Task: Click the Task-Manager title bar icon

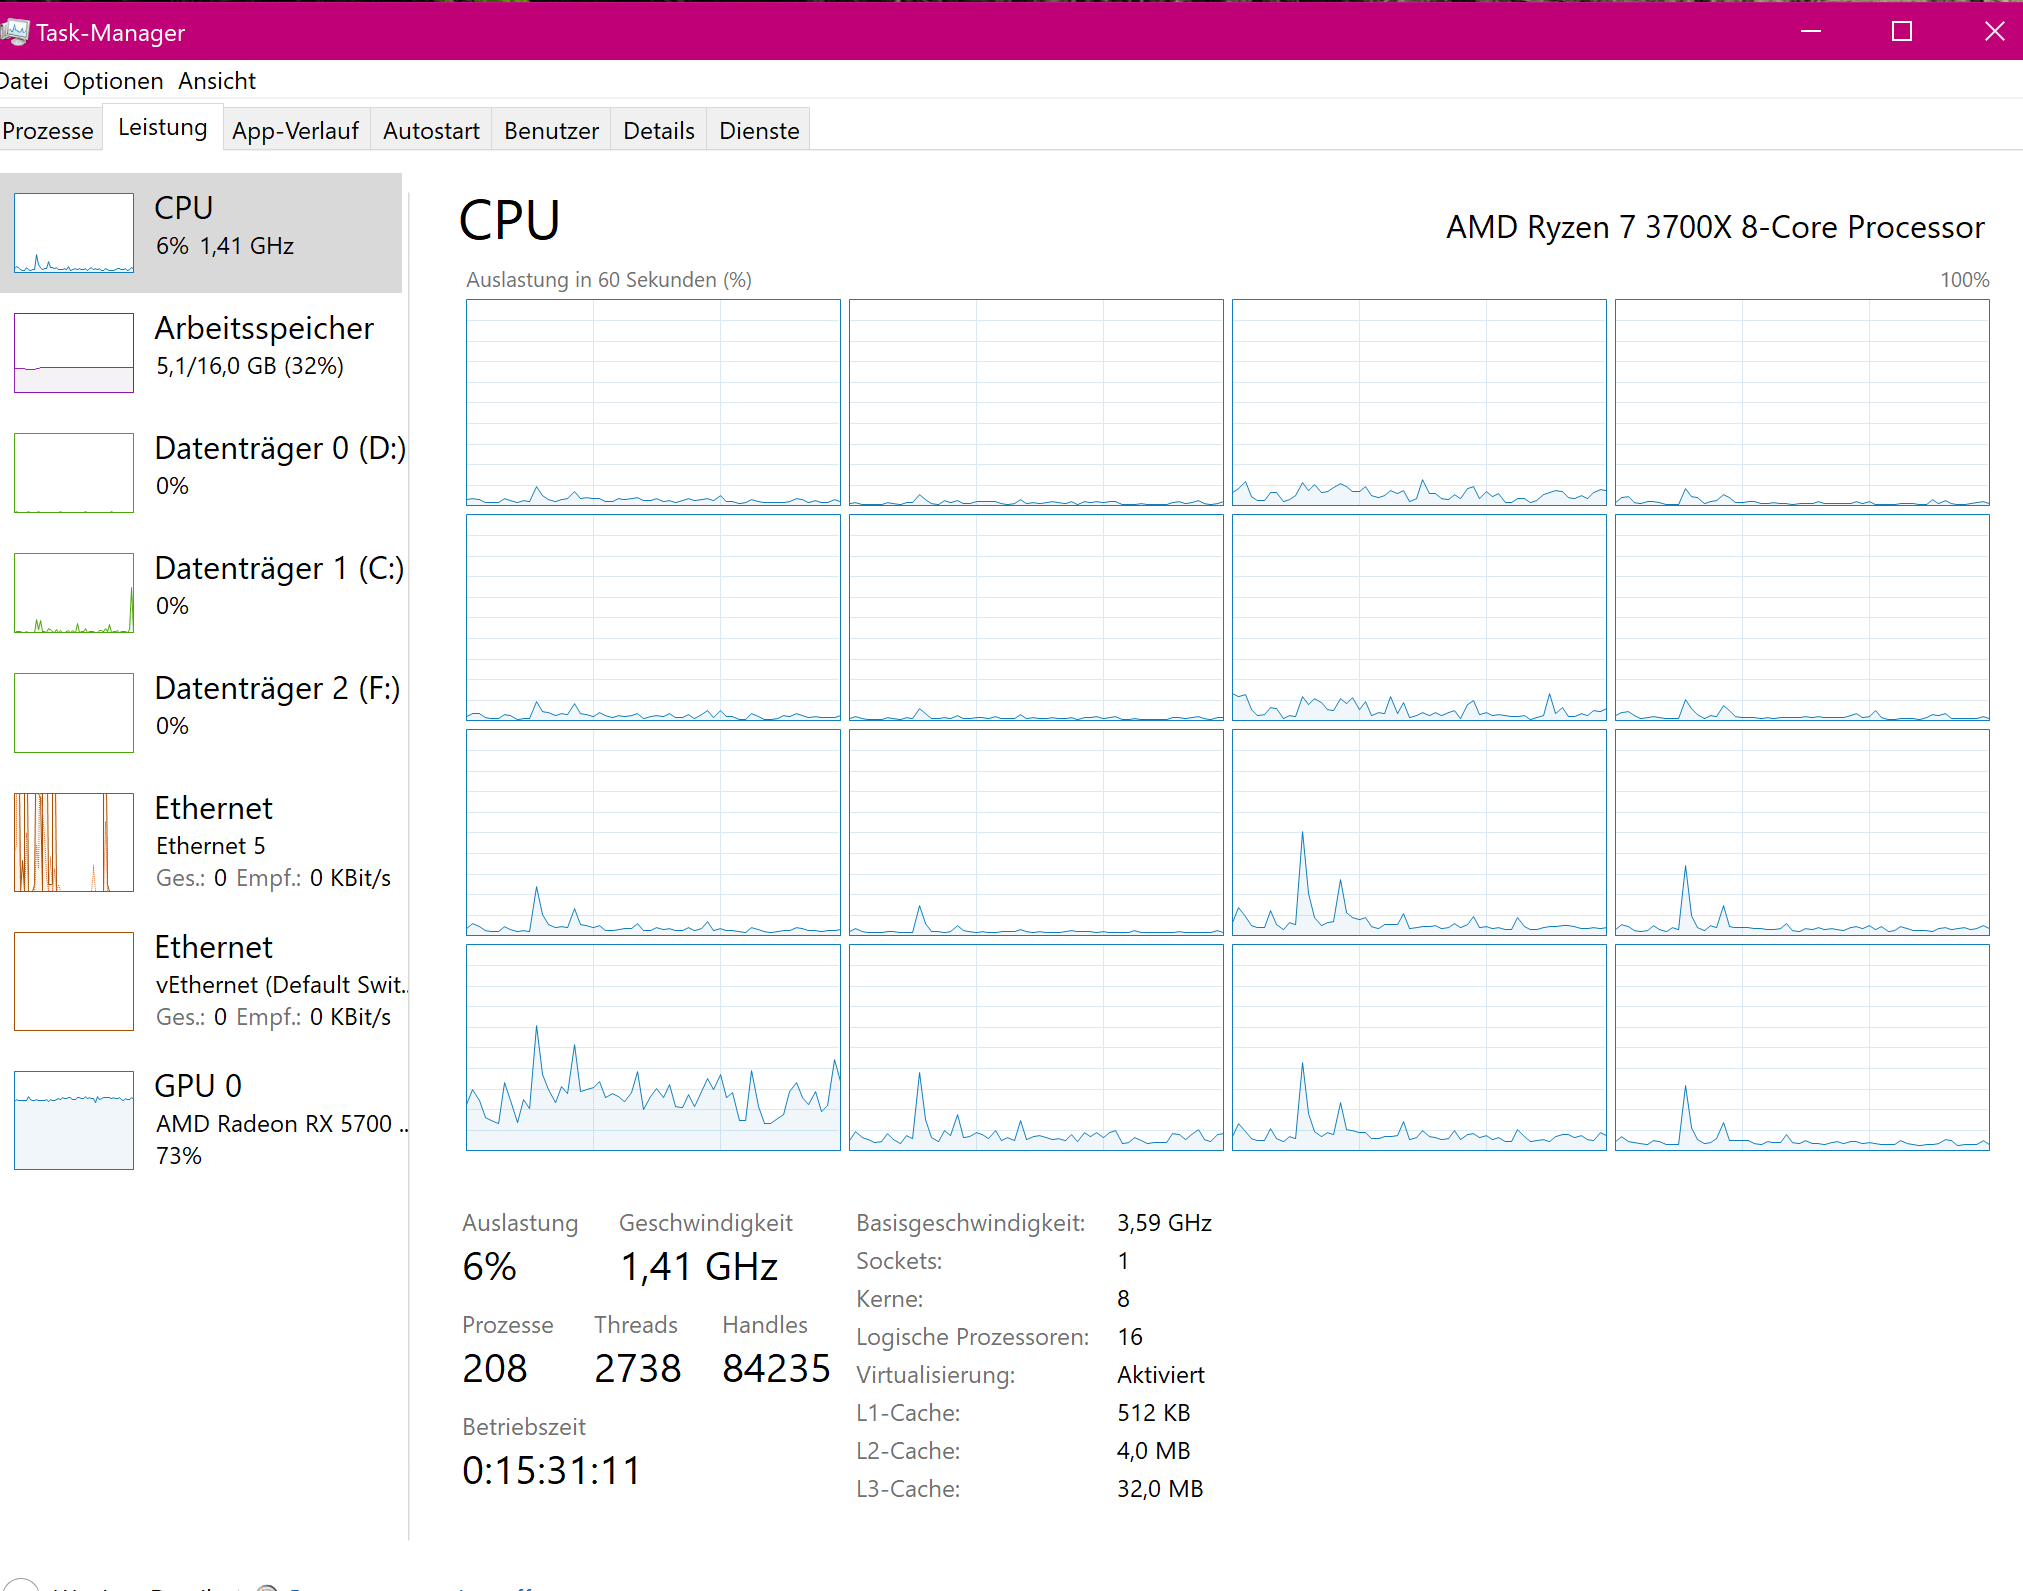Action: pyautogui.click(x=16, y=31)
